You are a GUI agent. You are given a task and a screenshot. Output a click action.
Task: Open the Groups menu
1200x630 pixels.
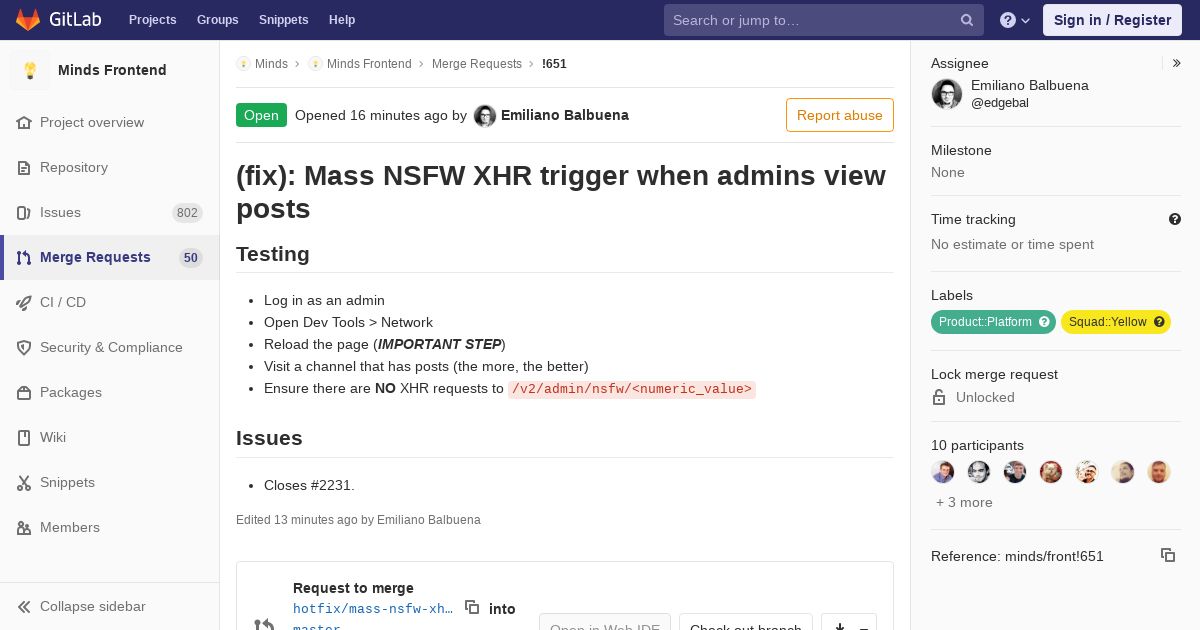[x=217, y=20]
